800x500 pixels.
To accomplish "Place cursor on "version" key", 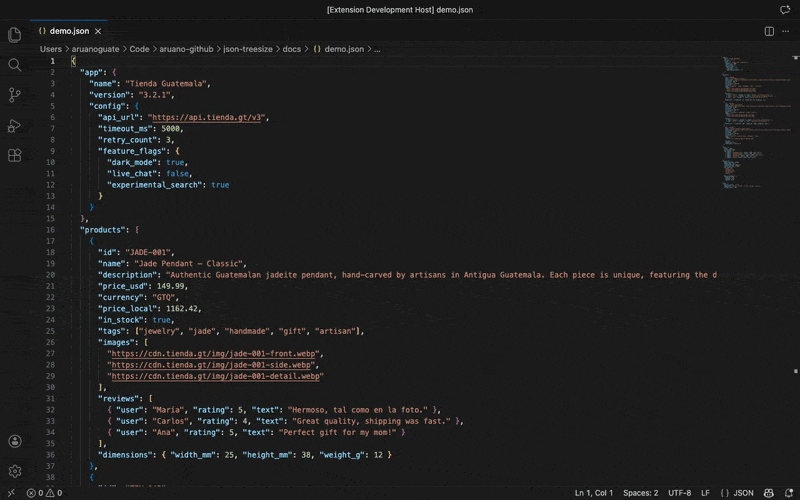I will tap(110, 95).
